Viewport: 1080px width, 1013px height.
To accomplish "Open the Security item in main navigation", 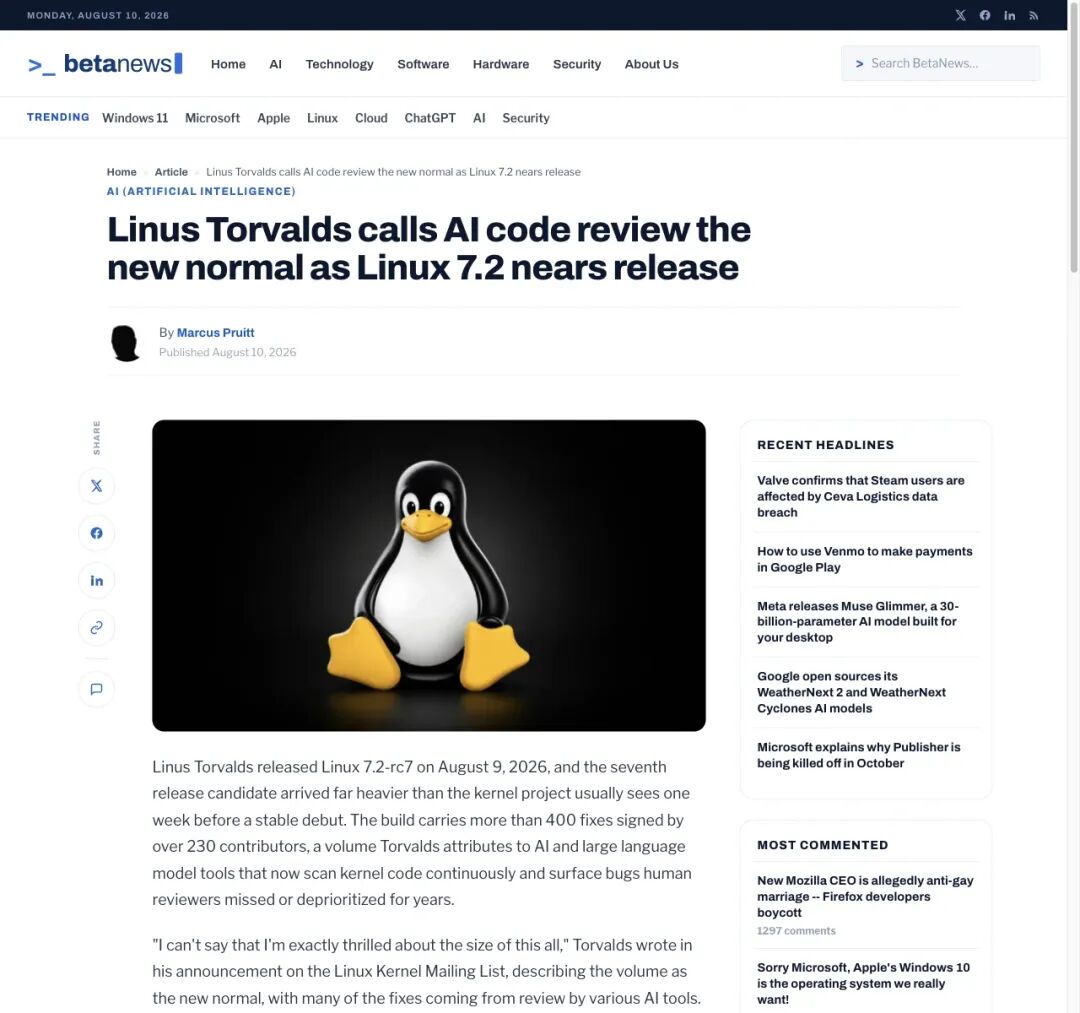I will [x=577, y=64].
